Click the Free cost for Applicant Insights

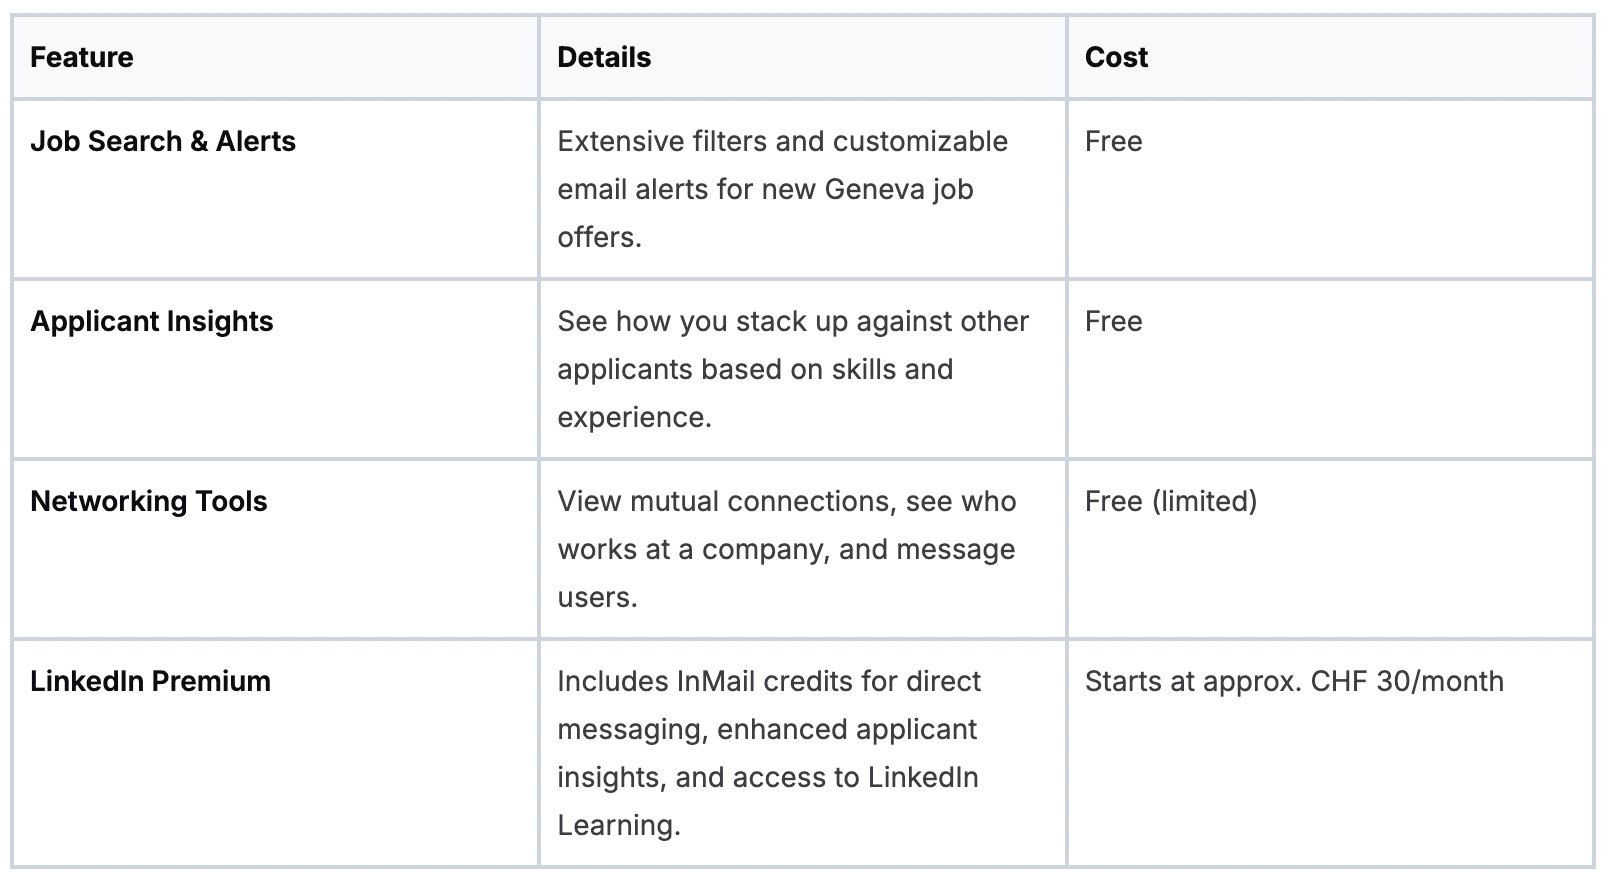[x=1113, y=321]
